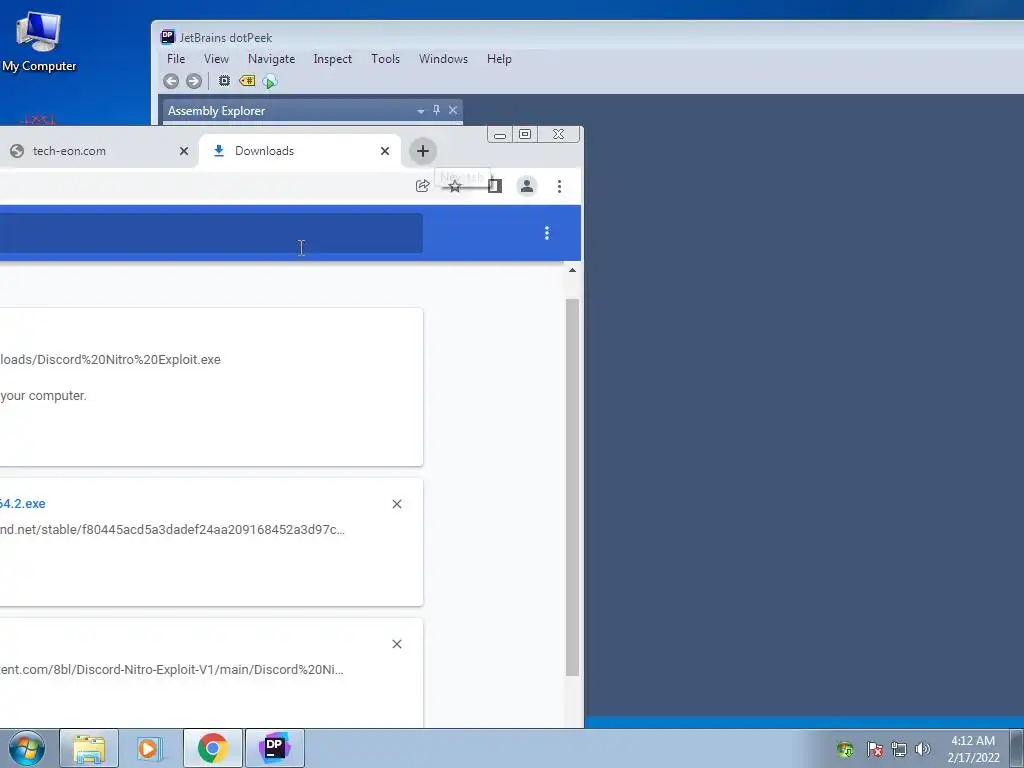Remove the Discord-Nitro-Exploit-V1 download entry
The image size is (1024, 768).
coord(396,644)
